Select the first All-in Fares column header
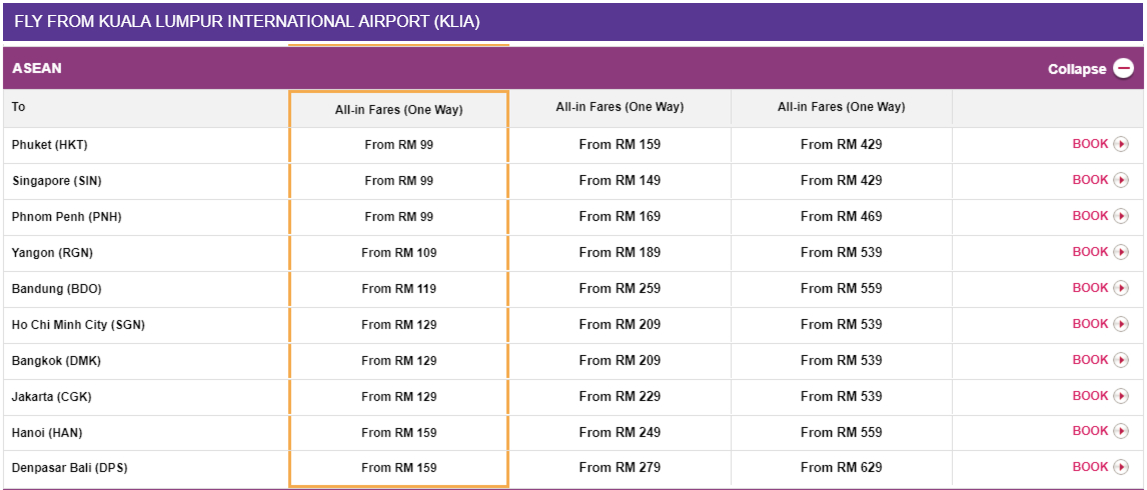1147x490 pixels. (x=399, y=109)
